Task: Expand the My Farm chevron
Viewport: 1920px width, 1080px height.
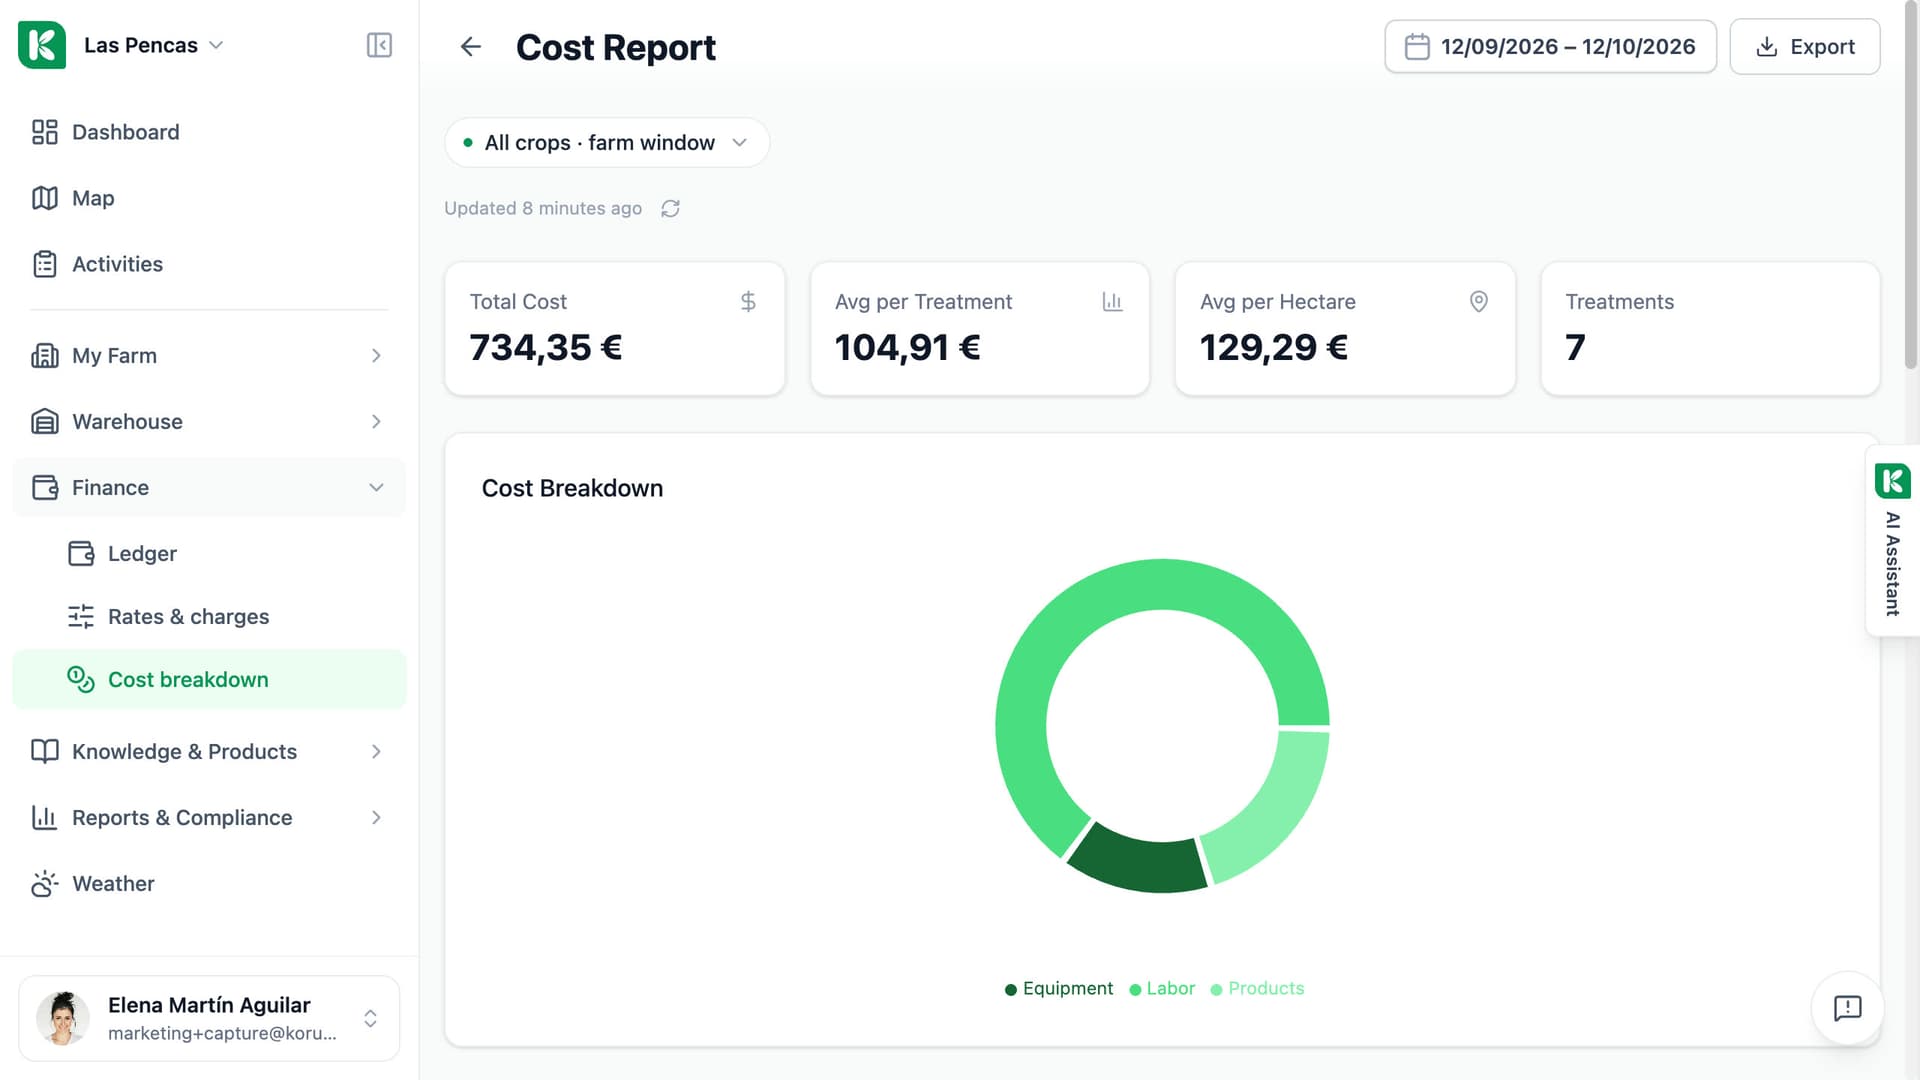Action: click(376, 356)
